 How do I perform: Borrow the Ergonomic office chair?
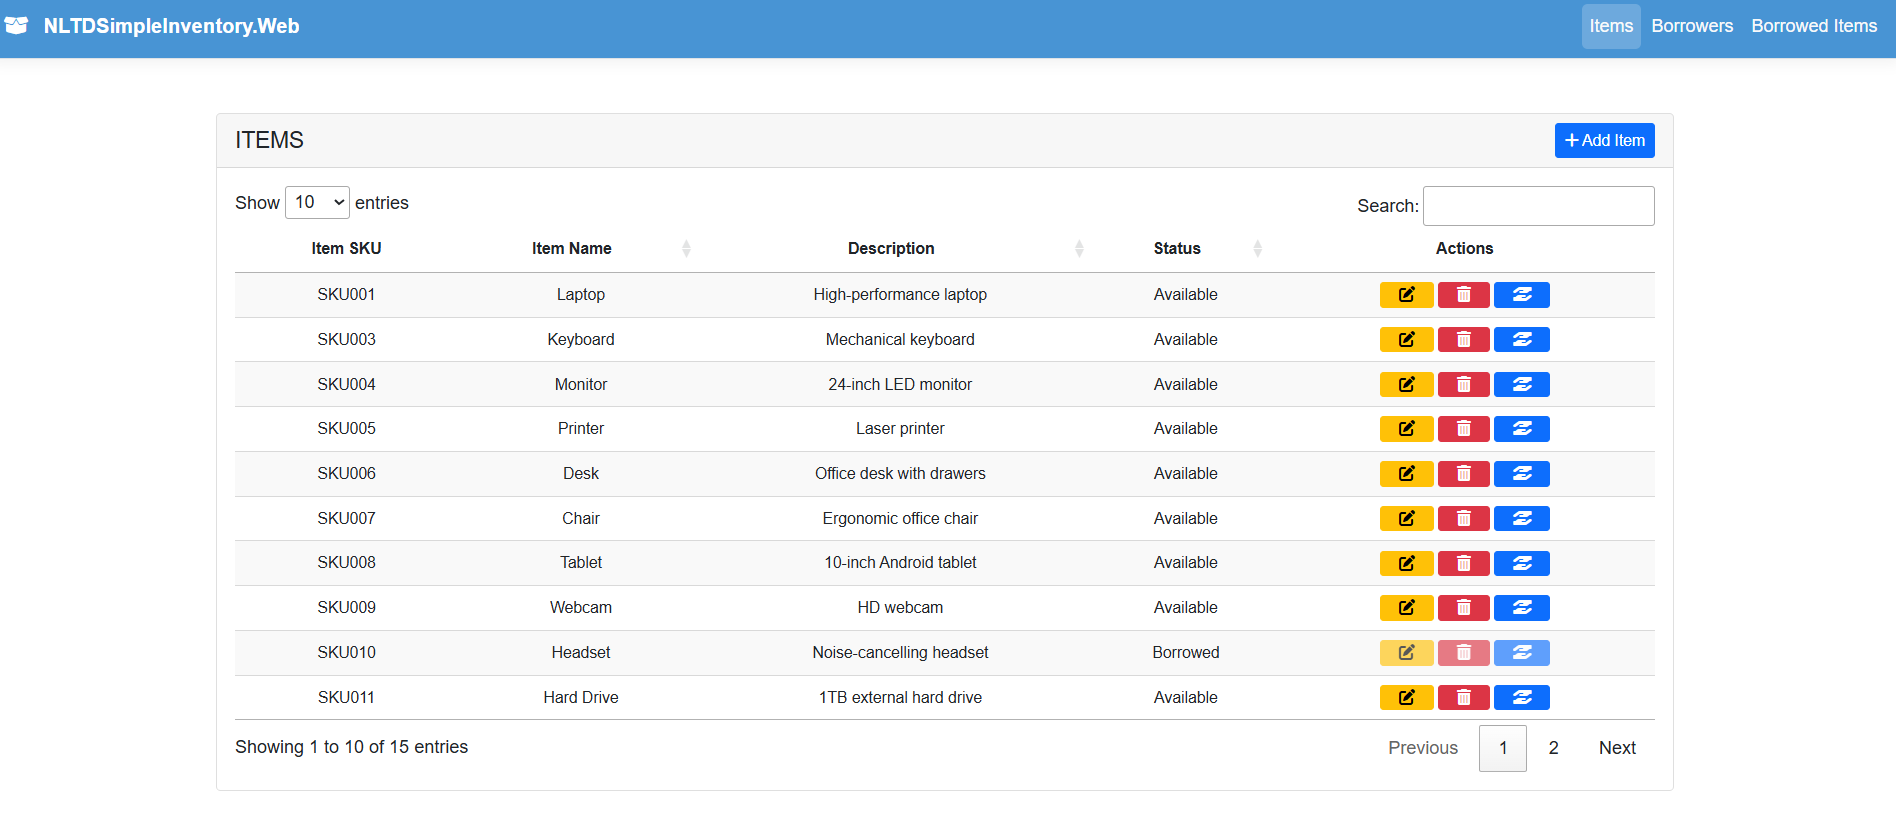(x=1521, y=518)
